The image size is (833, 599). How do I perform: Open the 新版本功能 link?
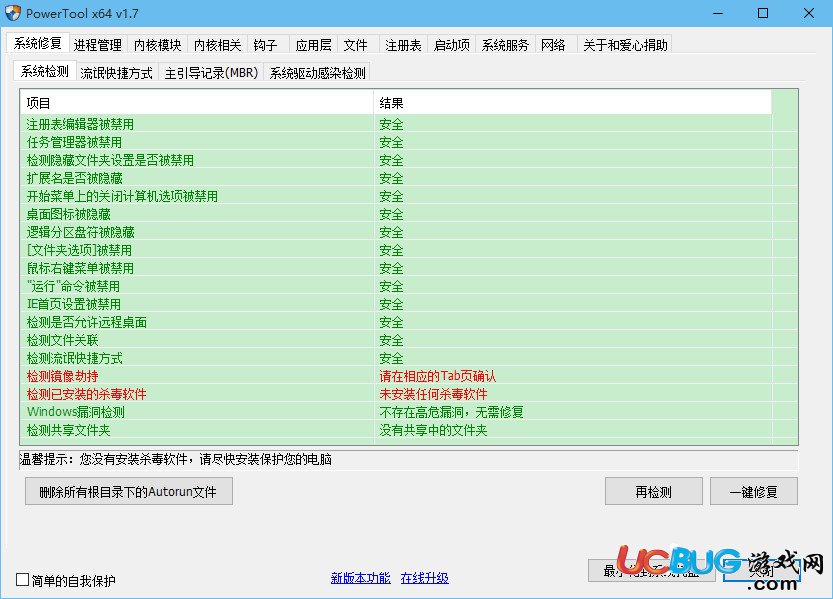pyautogui.click(x=360, y=578)
